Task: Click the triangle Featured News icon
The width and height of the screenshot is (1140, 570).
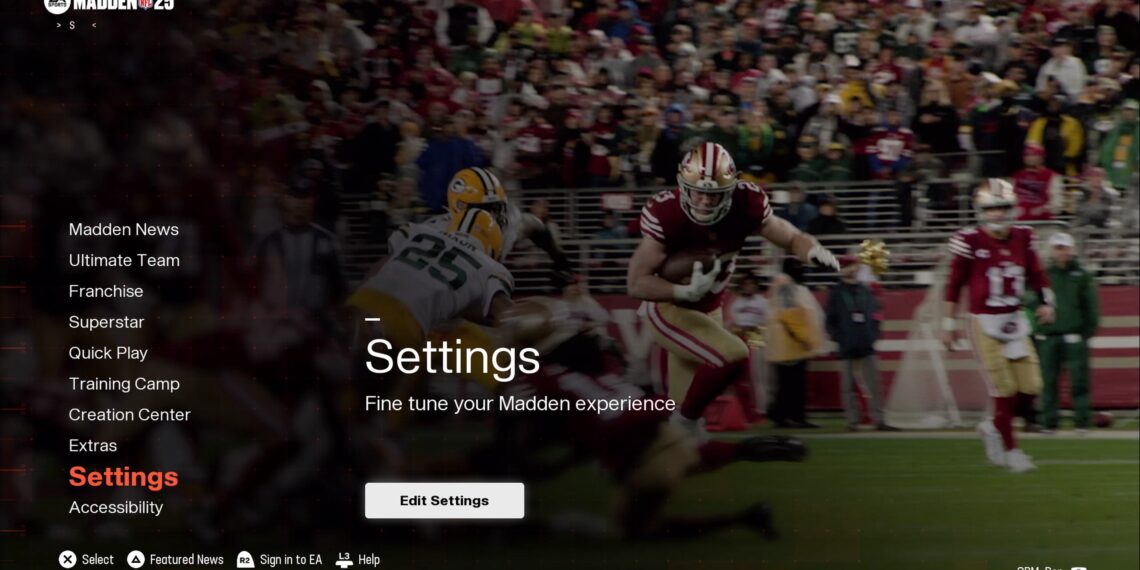Action: point(136,559)
